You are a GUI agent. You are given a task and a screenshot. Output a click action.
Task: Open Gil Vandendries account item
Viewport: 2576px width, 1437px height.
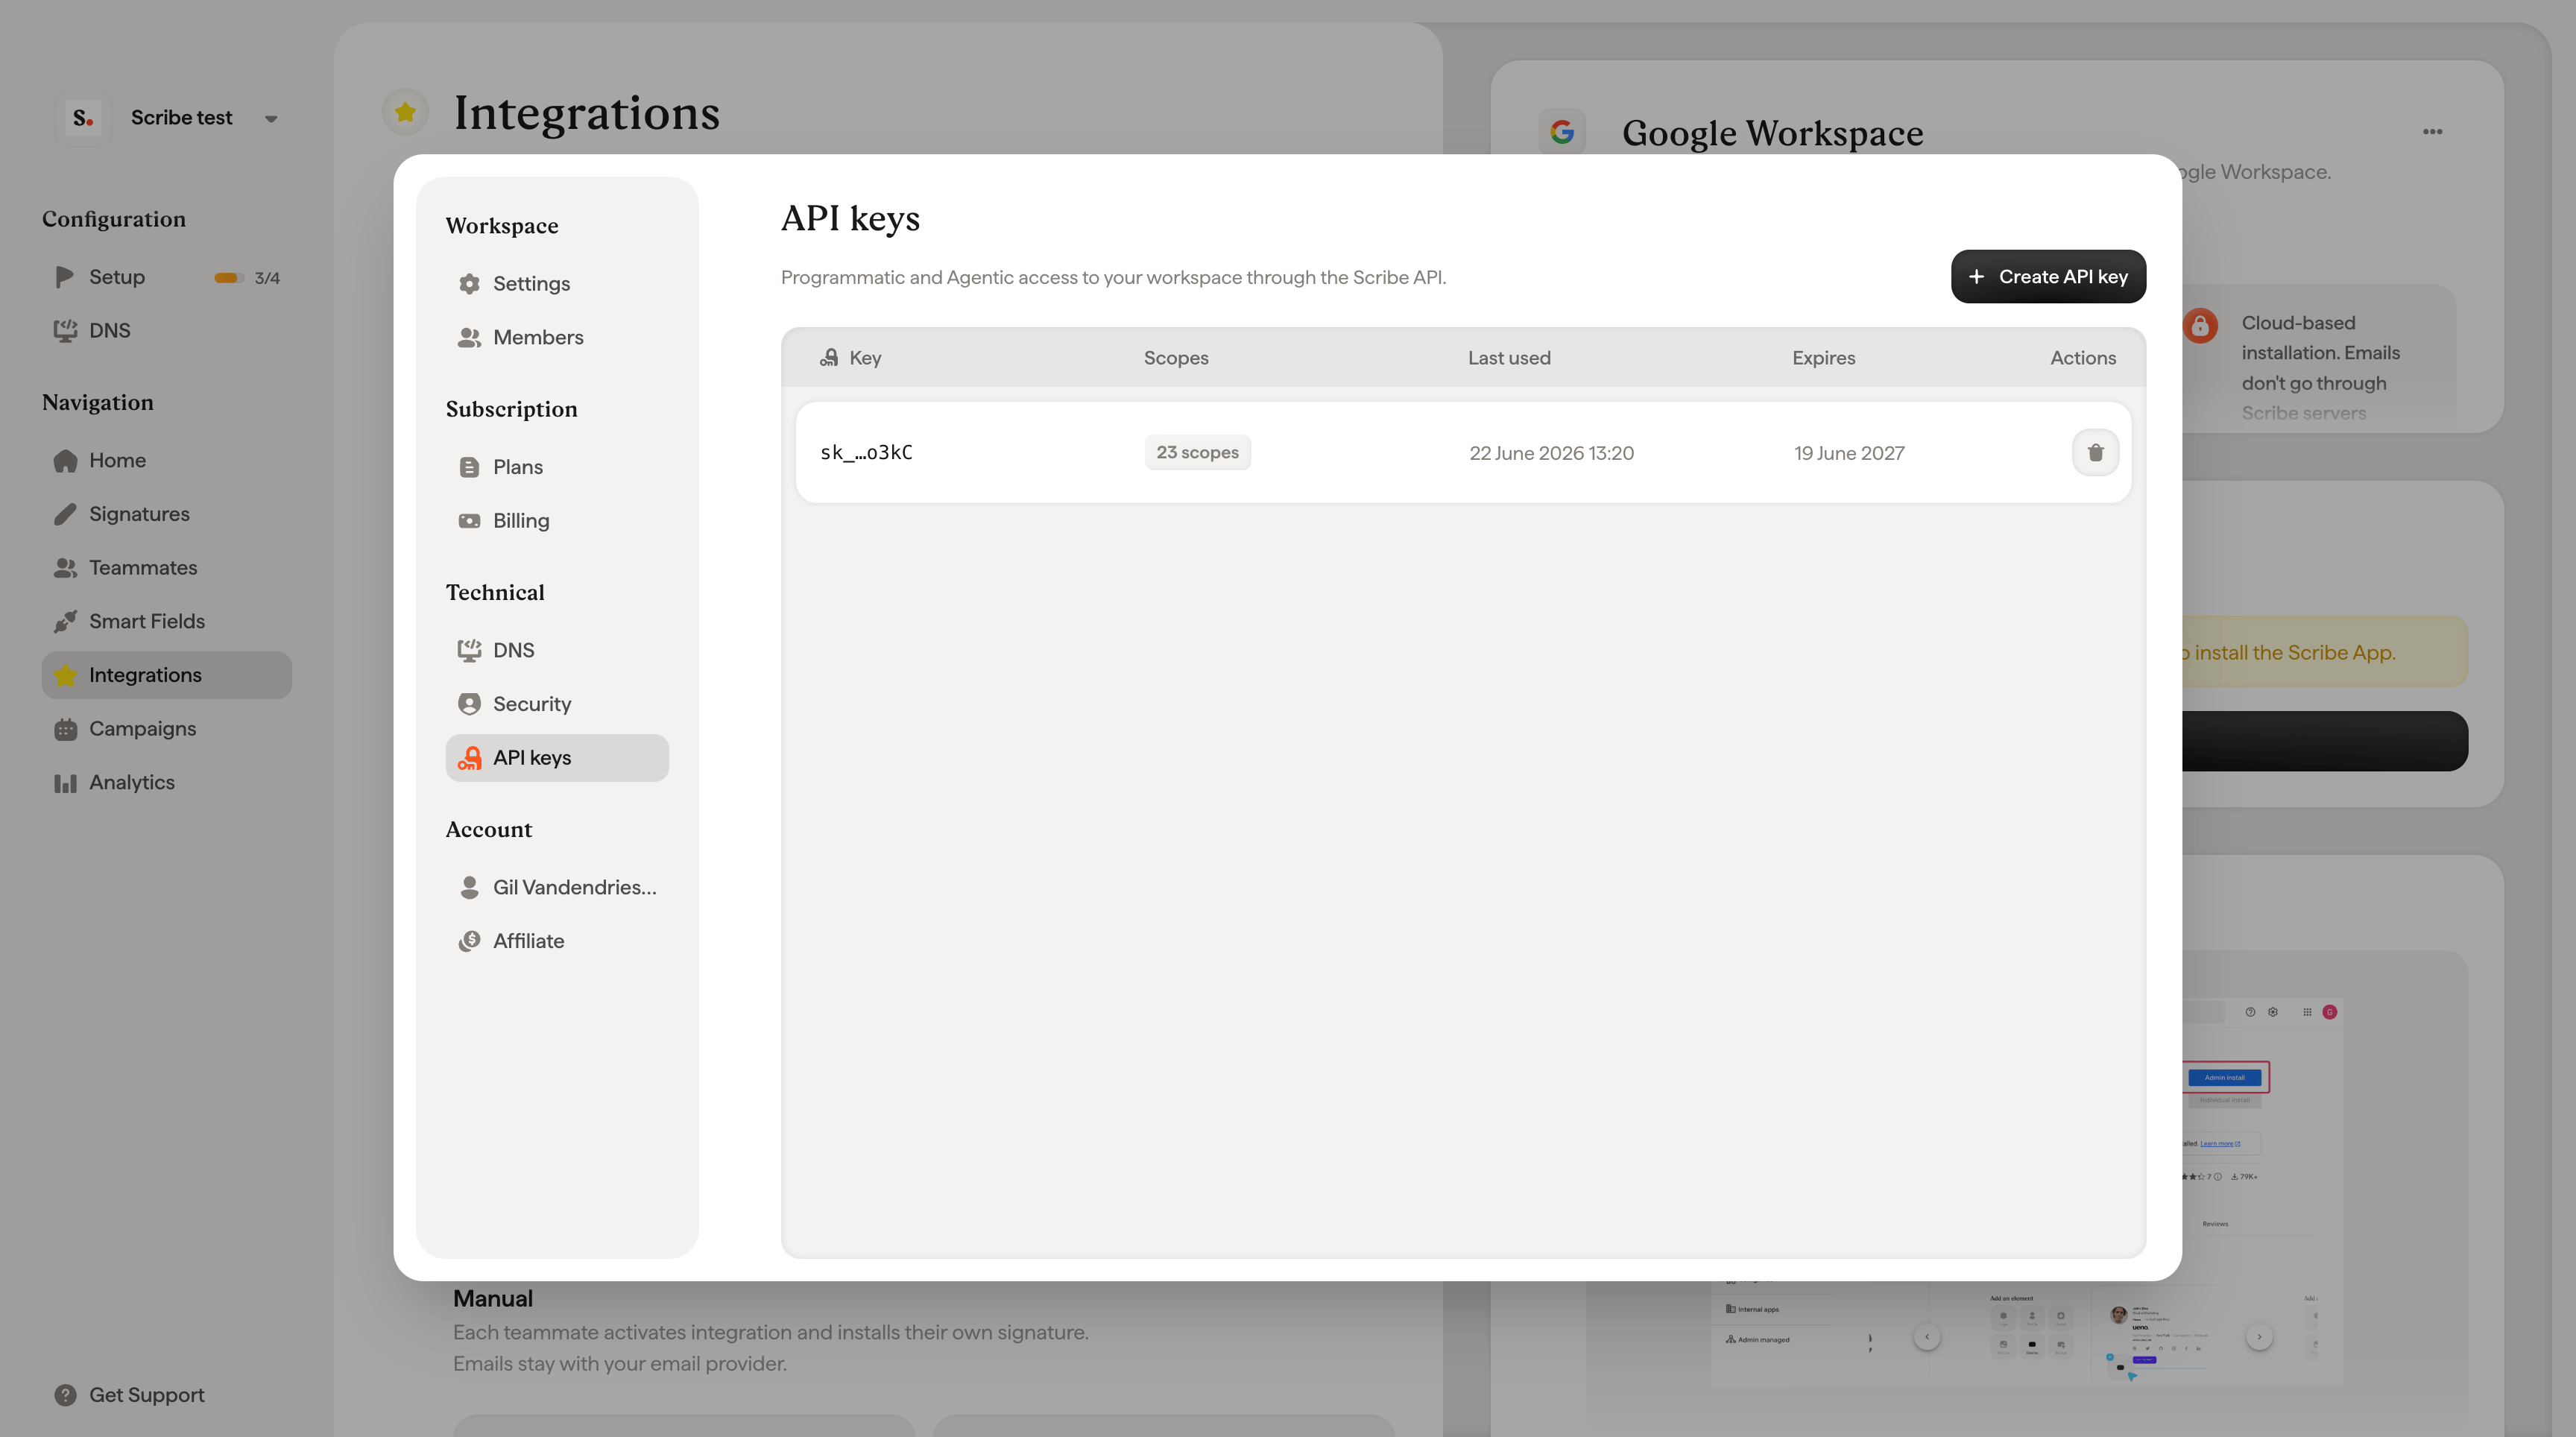[x=557, y=887]
